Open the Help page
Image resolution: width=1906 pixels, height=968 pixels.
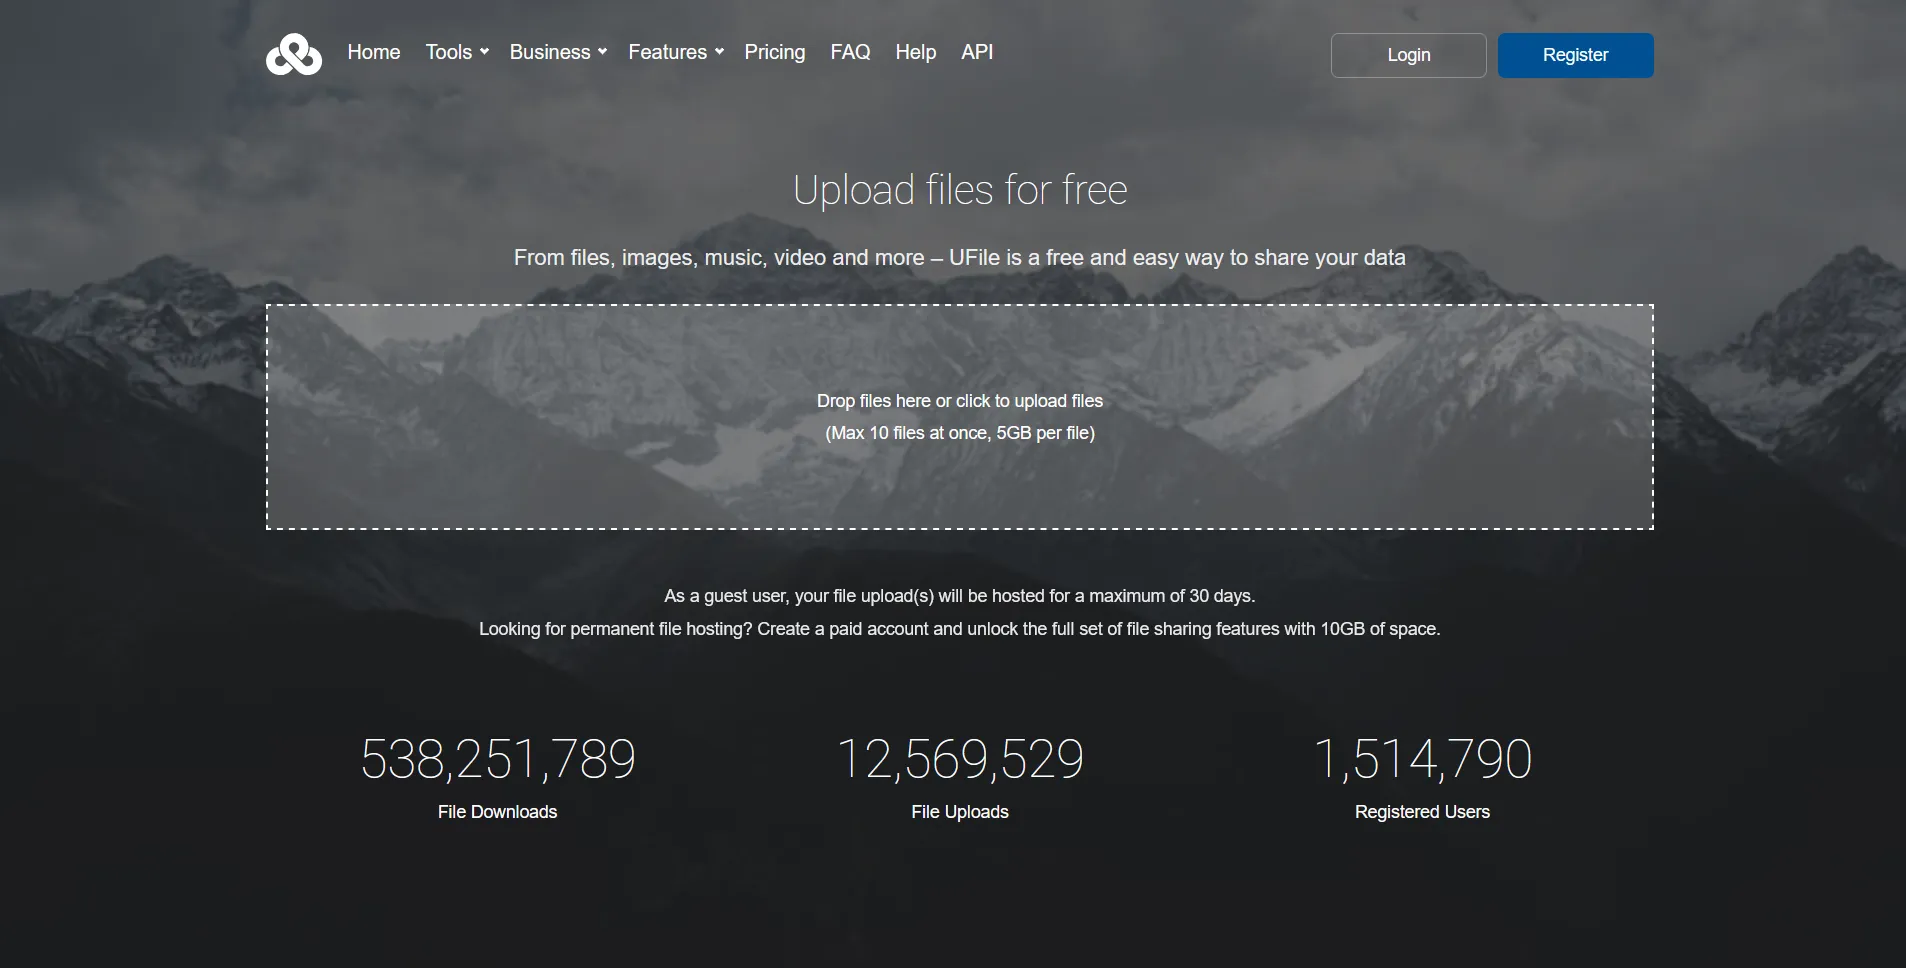tap(915, 52)
